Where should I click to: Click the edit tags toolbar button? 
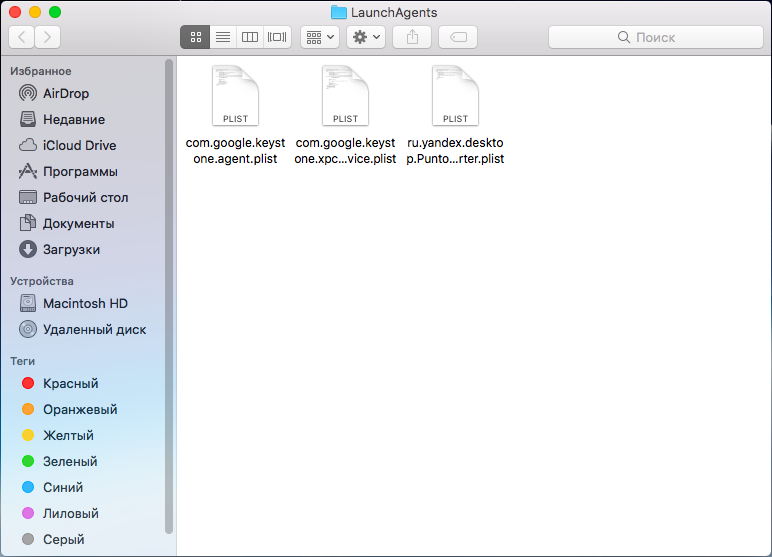coord(458,37)
